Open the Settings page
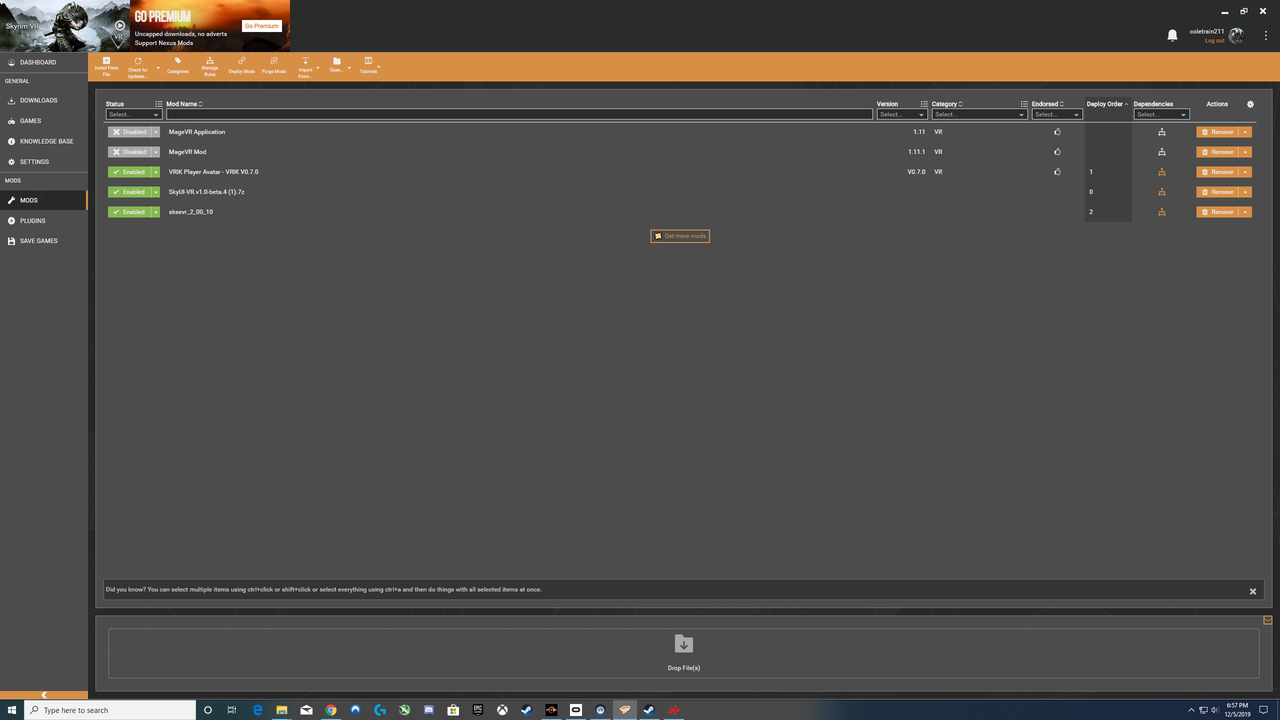 click(x=44, y=162)
